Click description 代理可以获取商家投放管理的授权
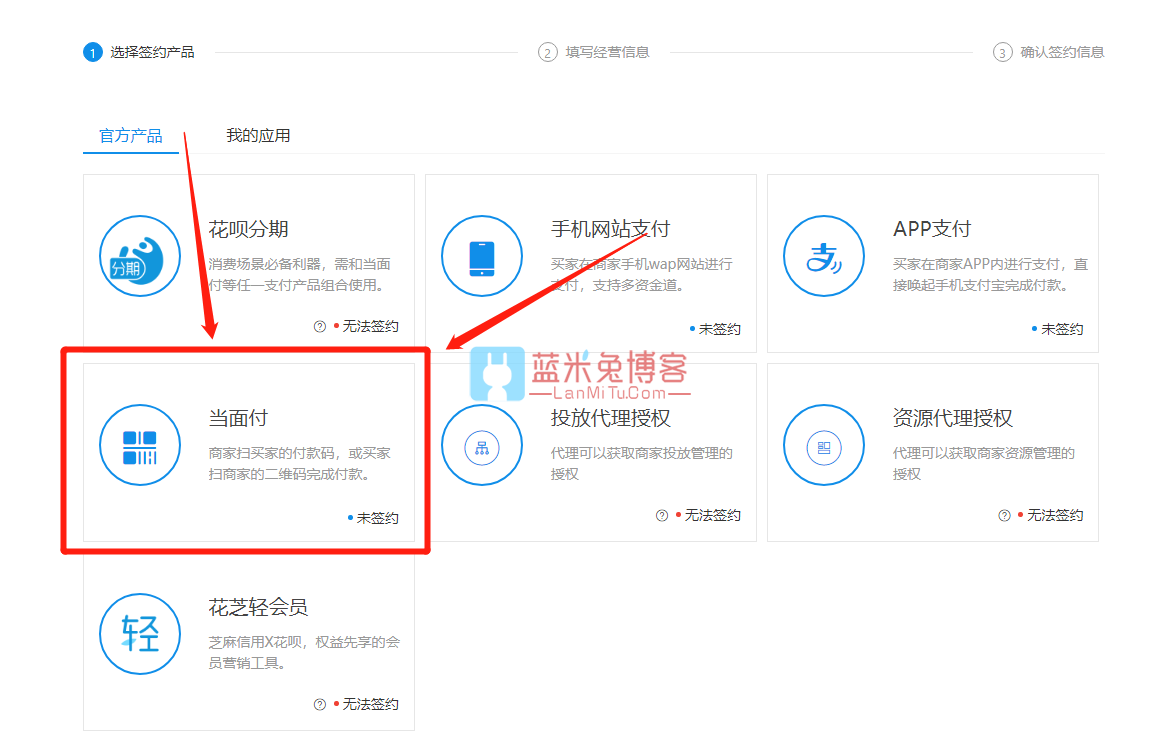Image resolution: width=1160 pixels, height=749 pixels. [641, 463]
